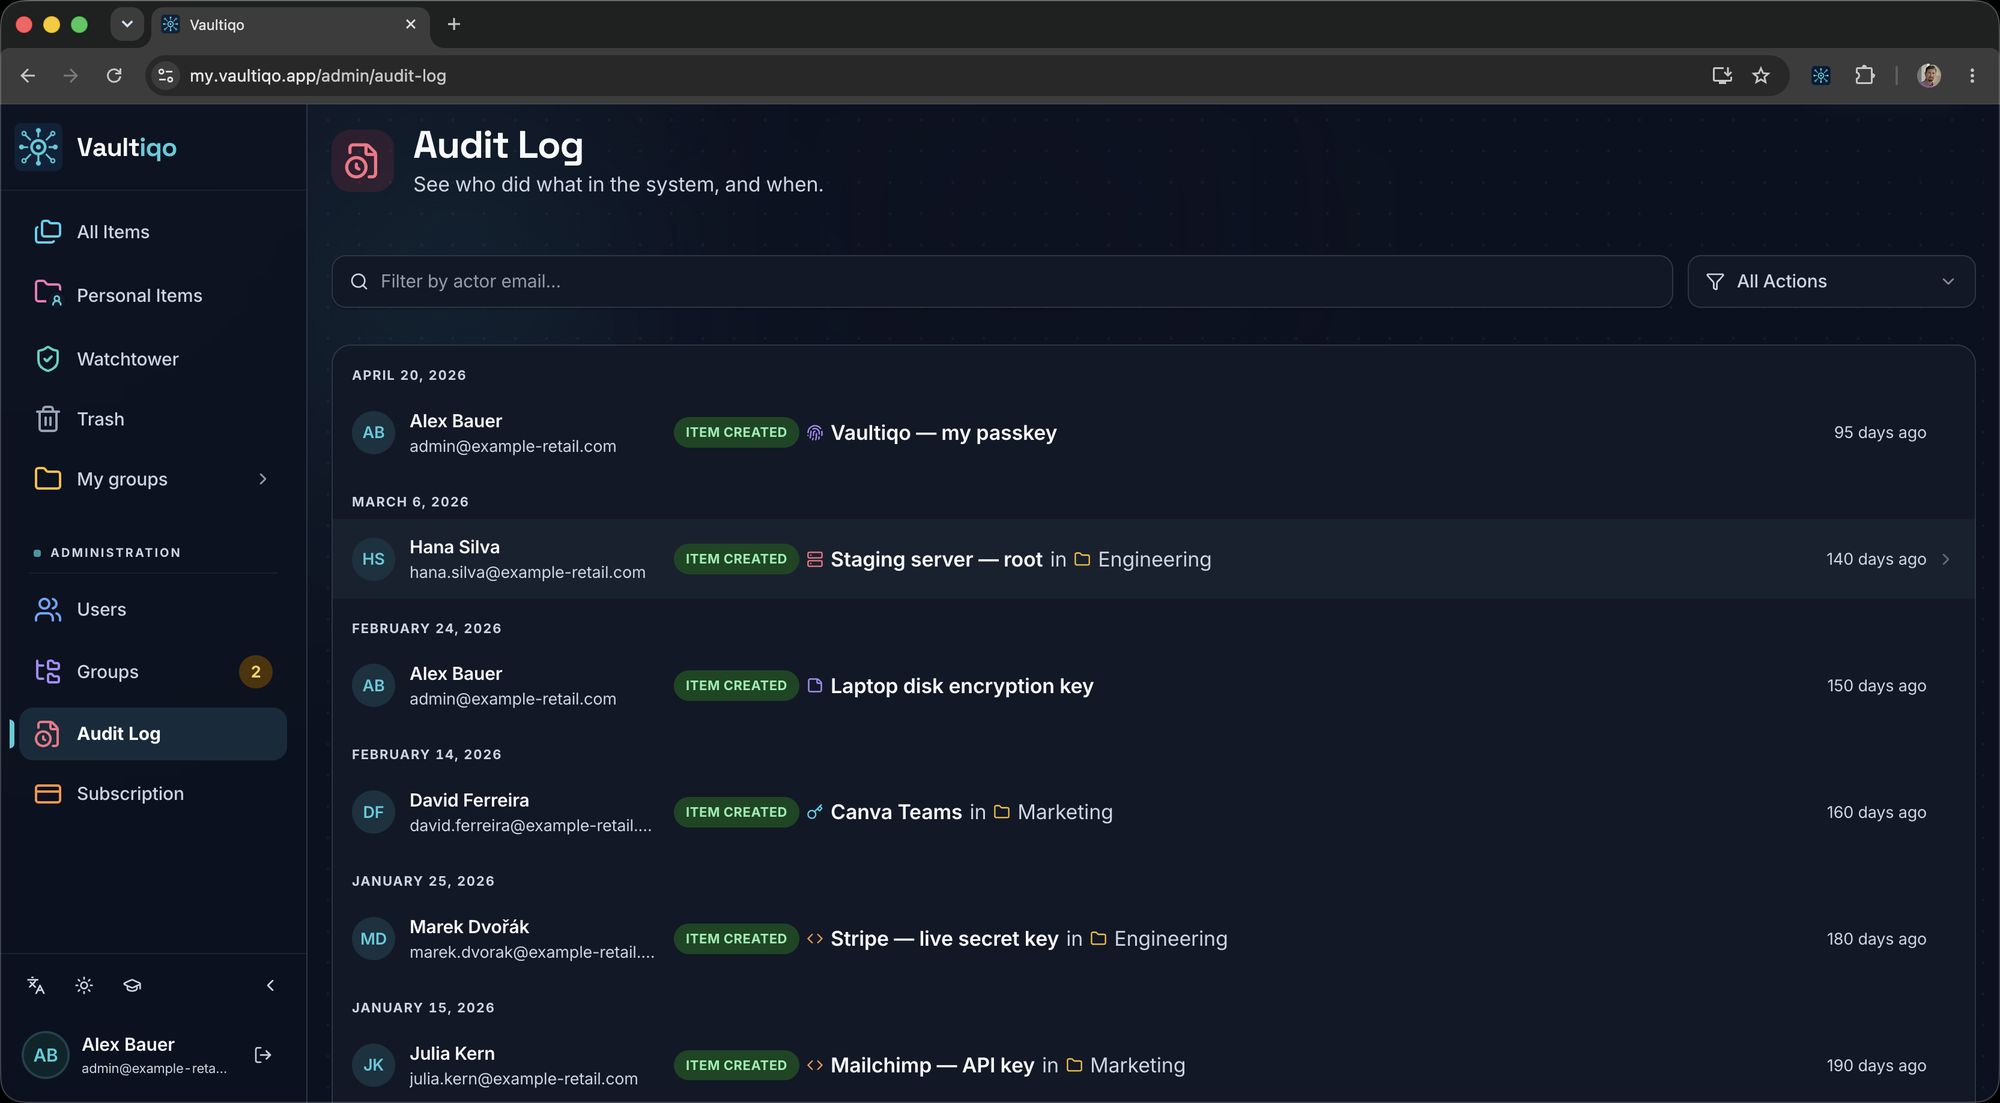The image size is (2000, 1103).
Task: Open Users administration page
Action: 153,609
